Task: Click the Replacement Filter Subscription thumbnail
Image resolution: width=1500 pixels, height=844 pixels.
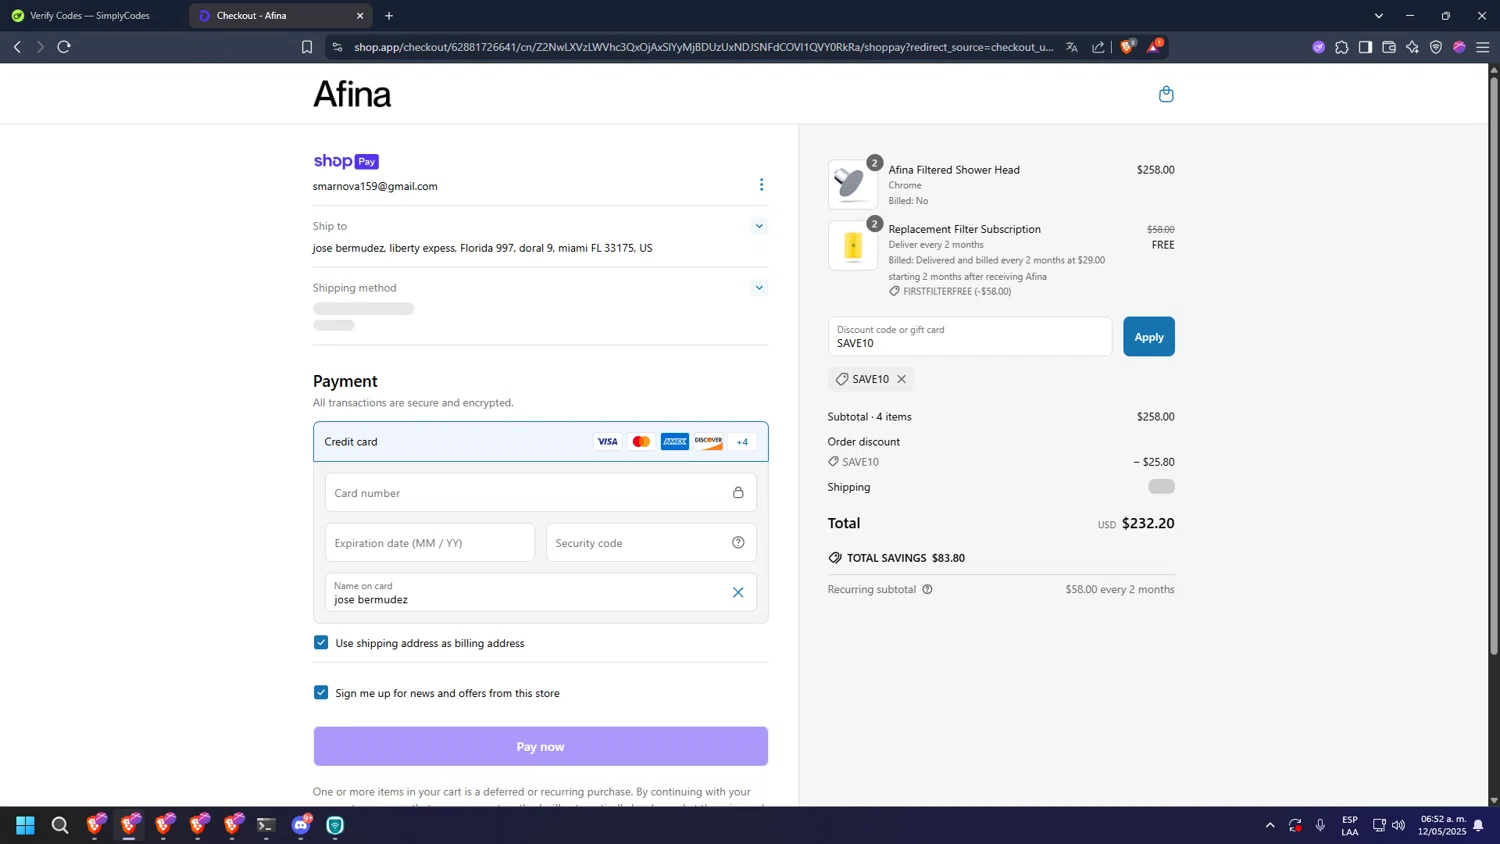Action: tap(852, 245)
